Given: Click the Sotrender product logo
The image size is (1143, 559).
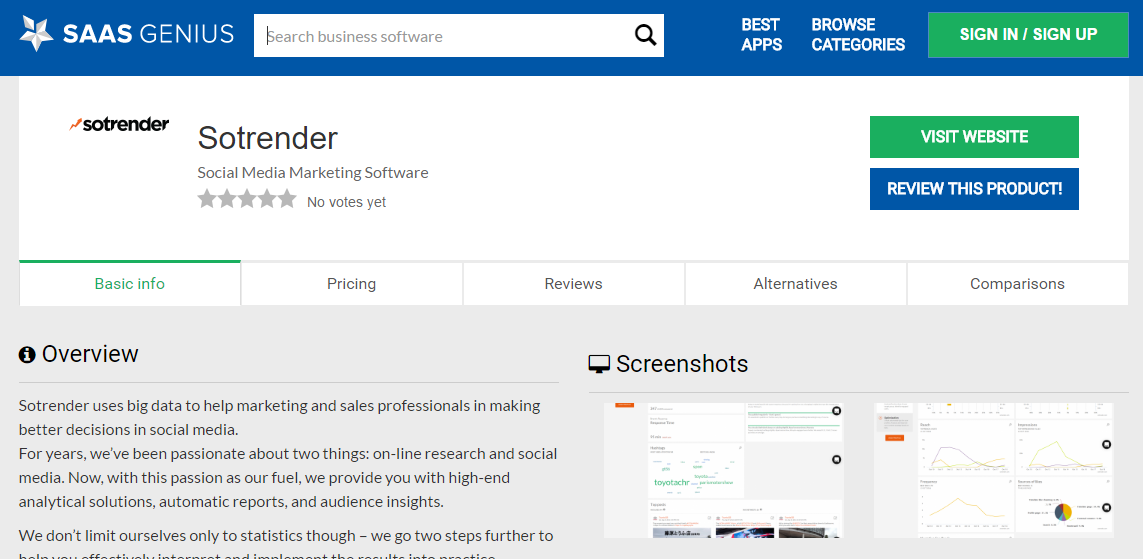Looking at the screenshot, I should point(119,125).
